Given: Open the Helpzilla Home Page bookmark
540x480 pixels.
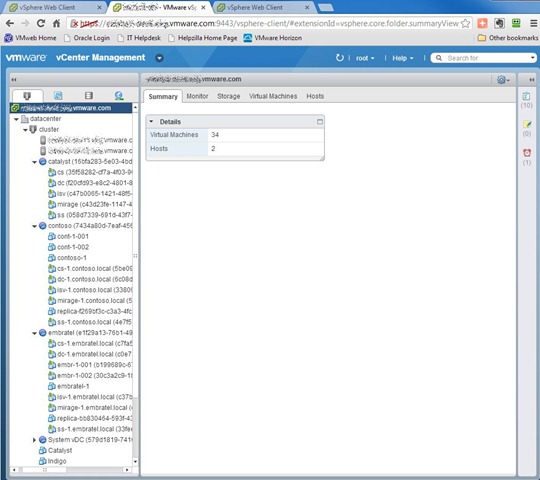Looking at the screenshot, I should tap(203, 38).
